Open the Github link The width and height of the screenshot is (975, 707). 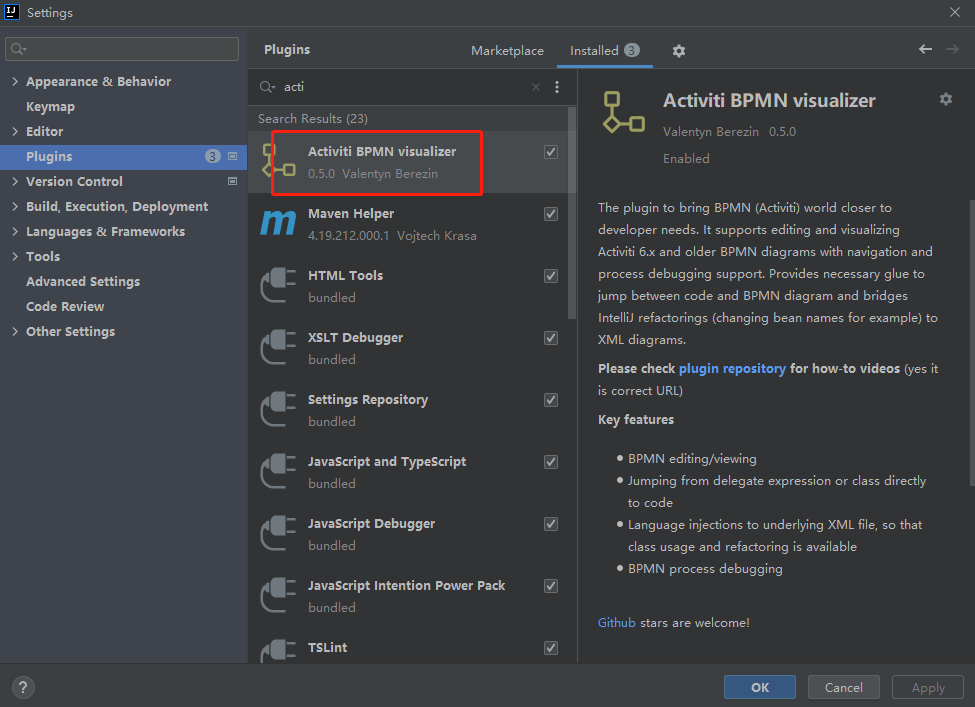[616, 622]
